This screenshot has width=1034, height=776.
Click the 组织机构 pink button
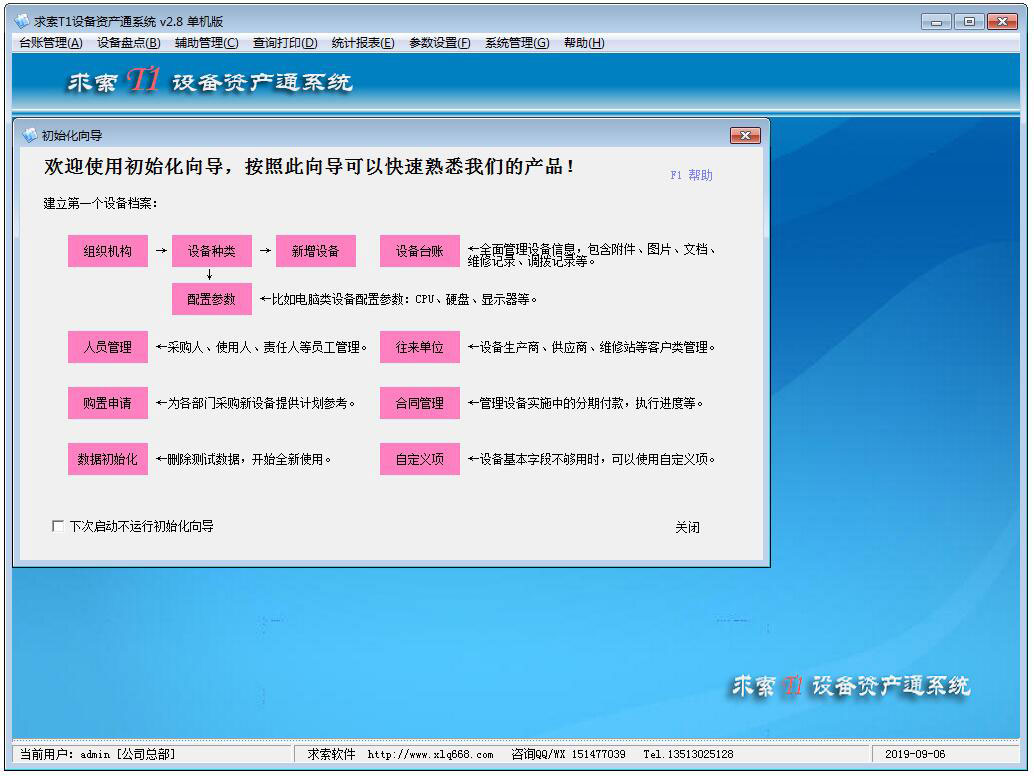click(x=107, y=251)
